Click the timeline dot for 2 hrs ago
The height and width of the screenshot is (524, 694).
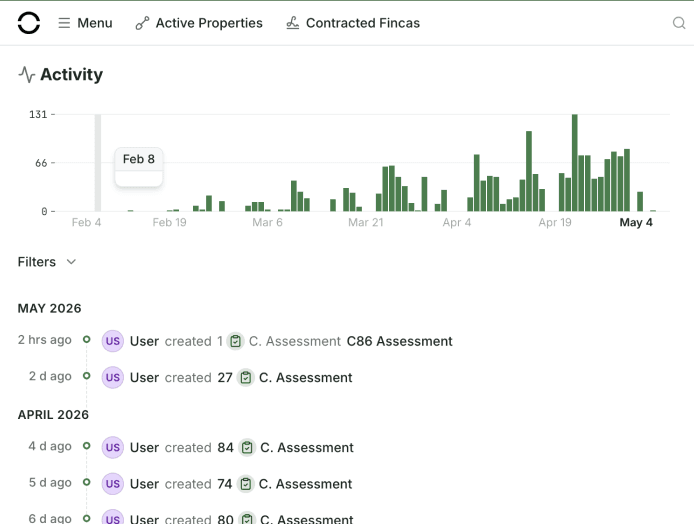point(87,339)
